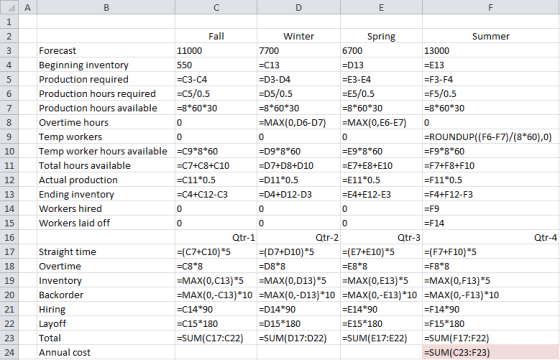This screenshot has width=560, height=360.
Task: Click the ROUNDUP formula cell
Action: 491,137
